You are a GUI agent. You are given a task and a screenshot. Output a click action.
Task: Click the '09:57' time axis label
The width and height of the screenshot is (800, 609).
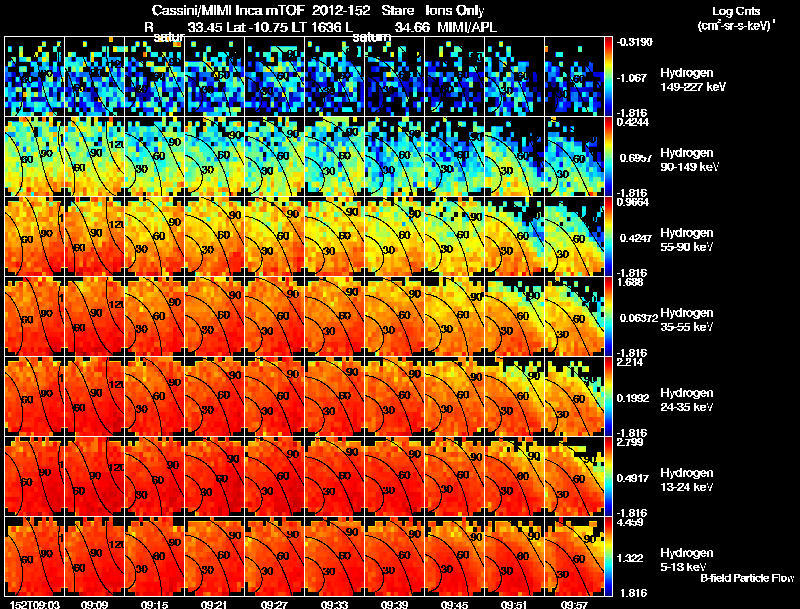click(x=574, y=604)
